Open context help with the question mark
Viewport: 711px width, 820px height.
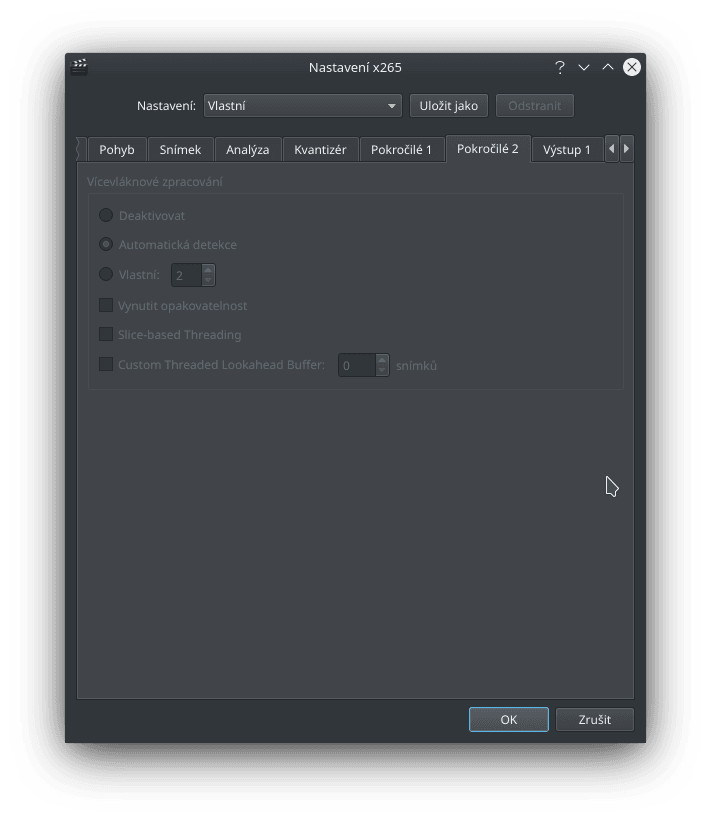pyautogui.click(x=560, y=67)
